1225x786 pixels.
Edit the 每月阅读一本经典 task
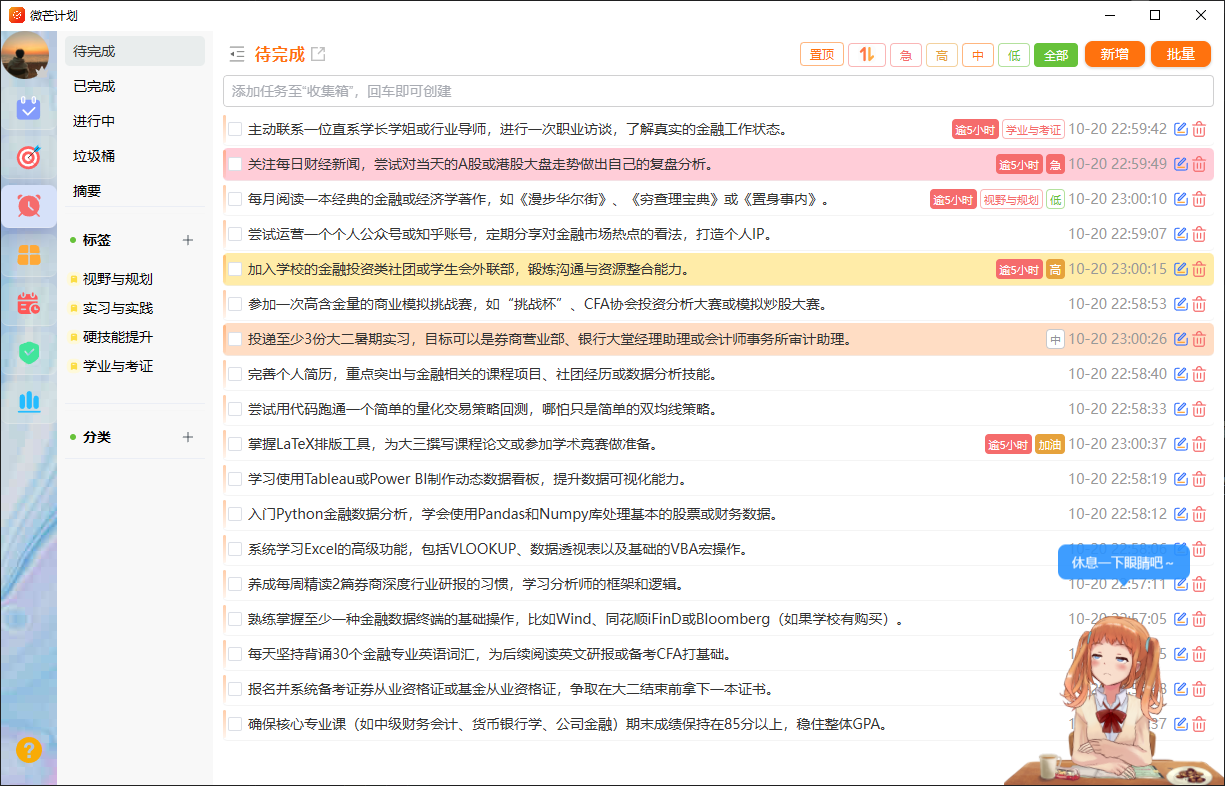[1181, 199]
